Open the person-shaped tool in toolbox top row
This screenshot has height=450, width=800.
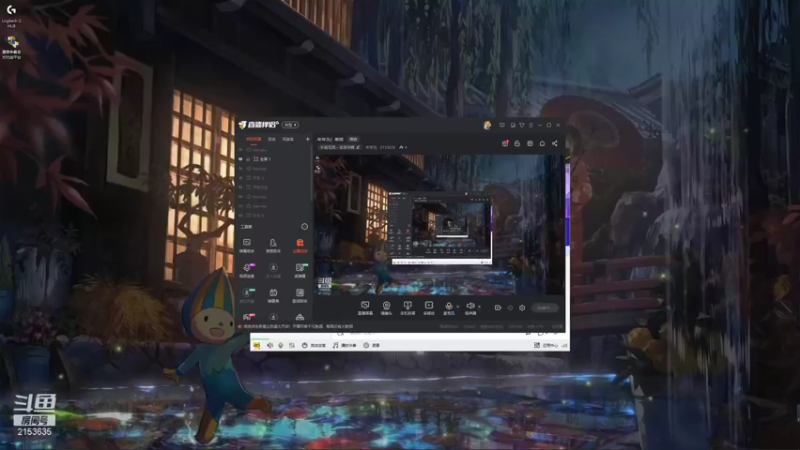[x=273, y=245]
